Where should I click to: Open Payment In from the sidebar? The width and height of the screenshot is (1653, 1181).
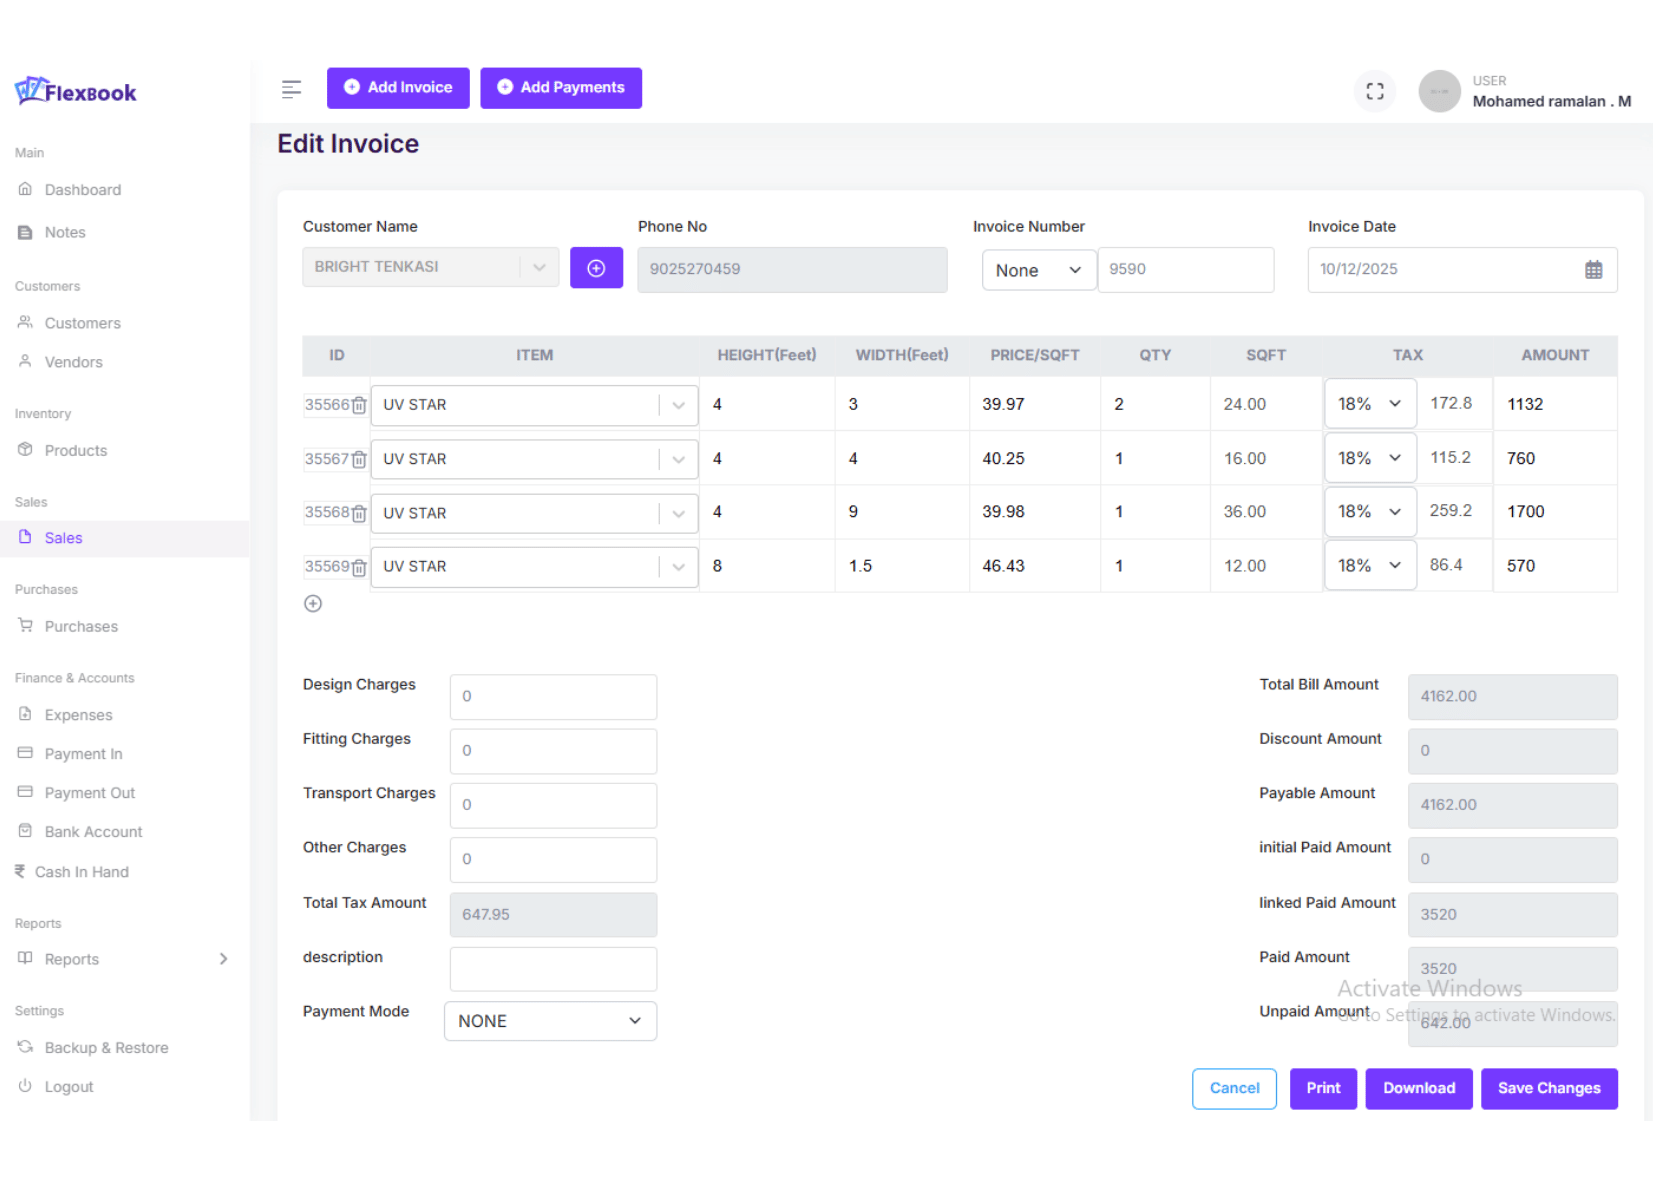83,754
